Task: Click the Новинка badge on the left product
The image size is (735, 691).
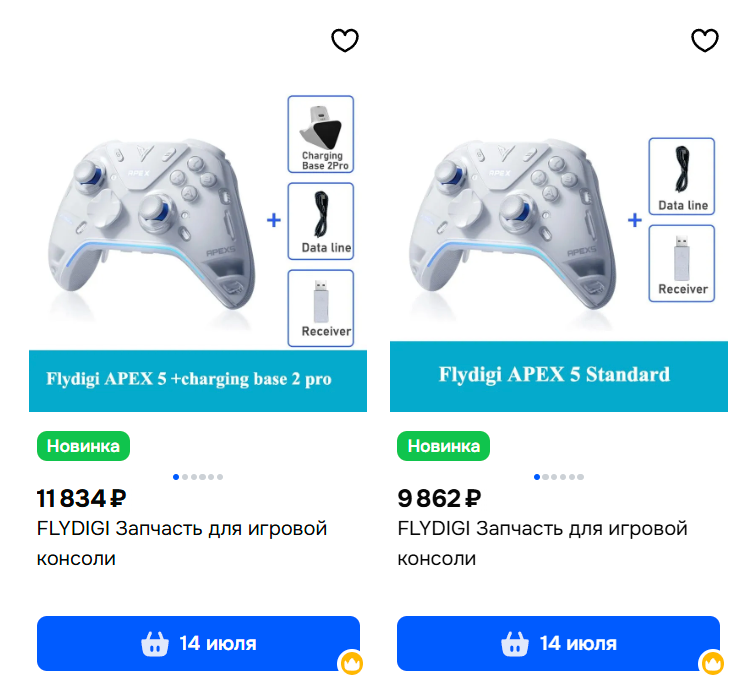Action: (83, 446)
